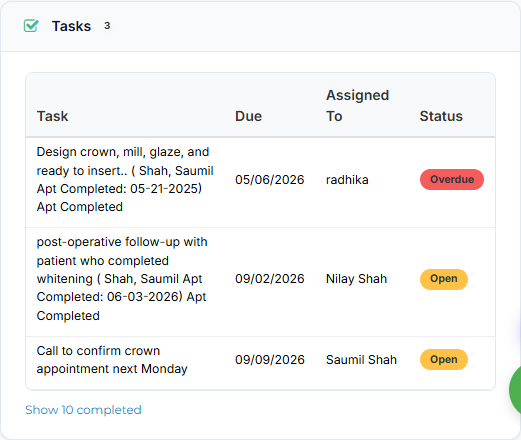Click assignee radhika

click(x=347, y=180)
